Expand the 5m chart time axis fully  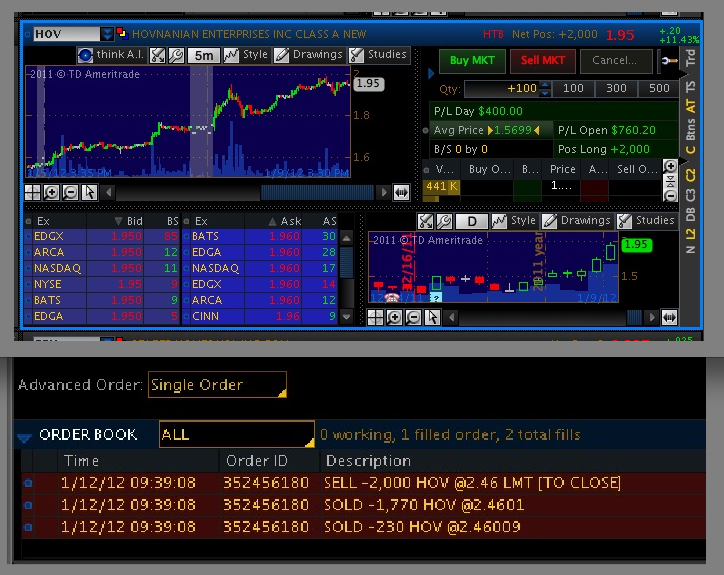coord(401,192)
